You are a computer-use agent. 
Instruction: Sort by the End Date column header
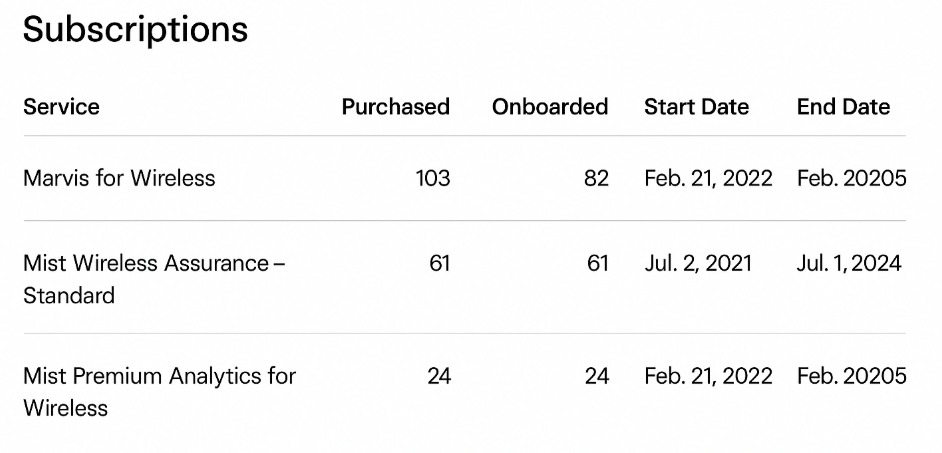point(843,107)
